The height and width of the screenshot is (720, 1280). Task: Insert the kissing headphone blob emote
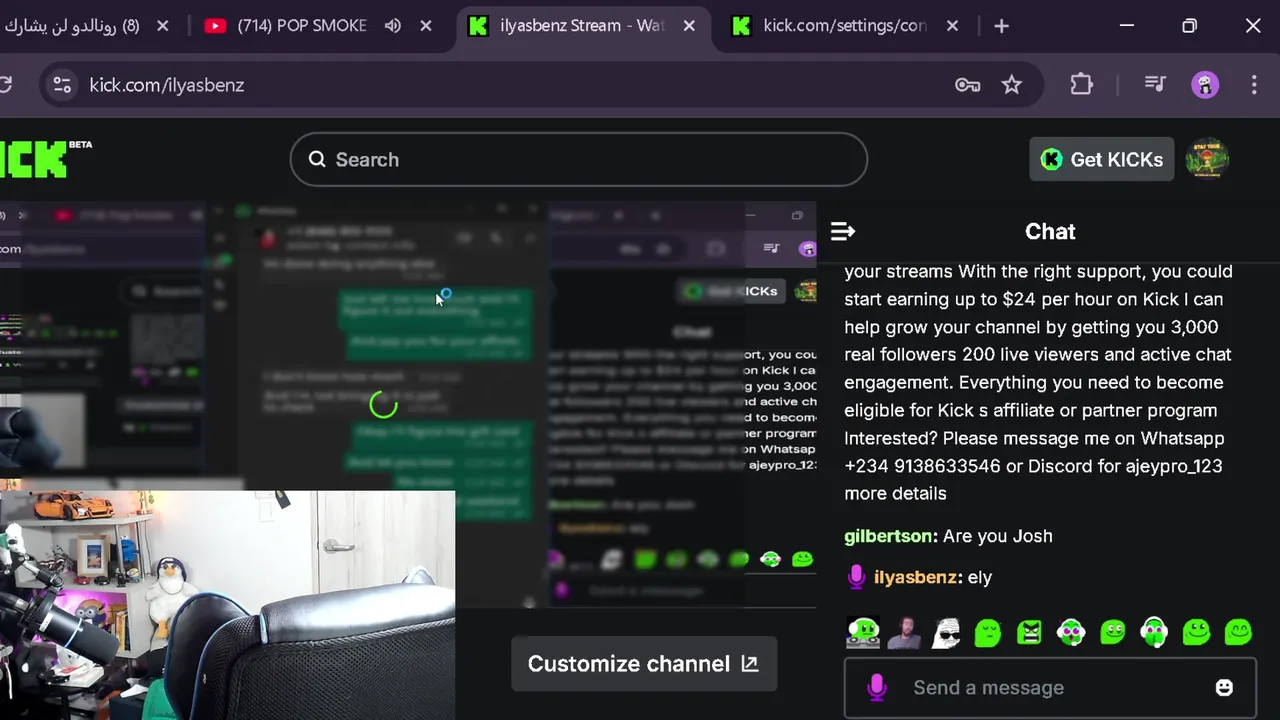(1154, 632)
